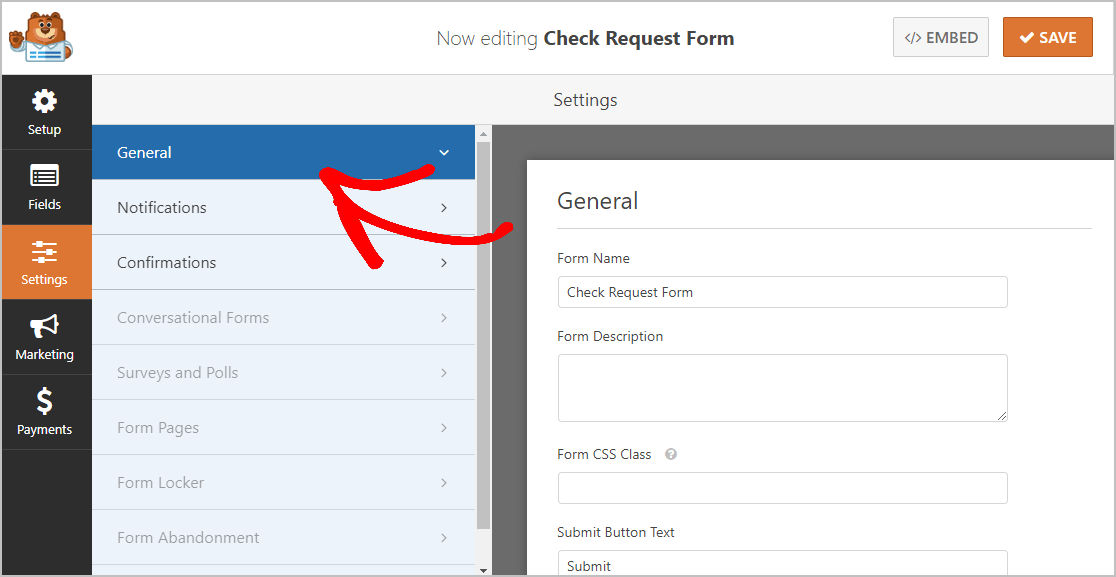
Task: Click into the Form Description textarea
Action: pos(782,388)
